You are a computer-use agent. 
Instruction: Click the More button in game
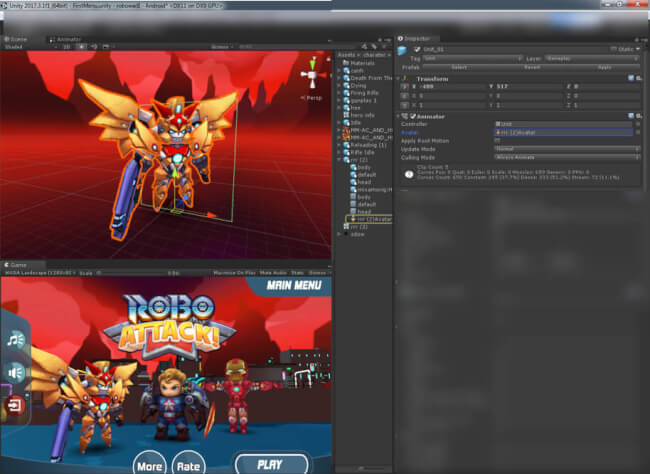click(x=149, y=465)
